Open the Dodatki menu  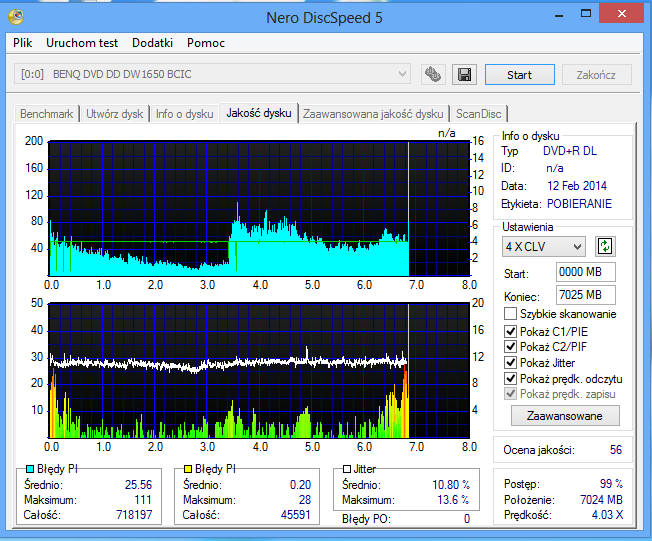coord(152,43)
